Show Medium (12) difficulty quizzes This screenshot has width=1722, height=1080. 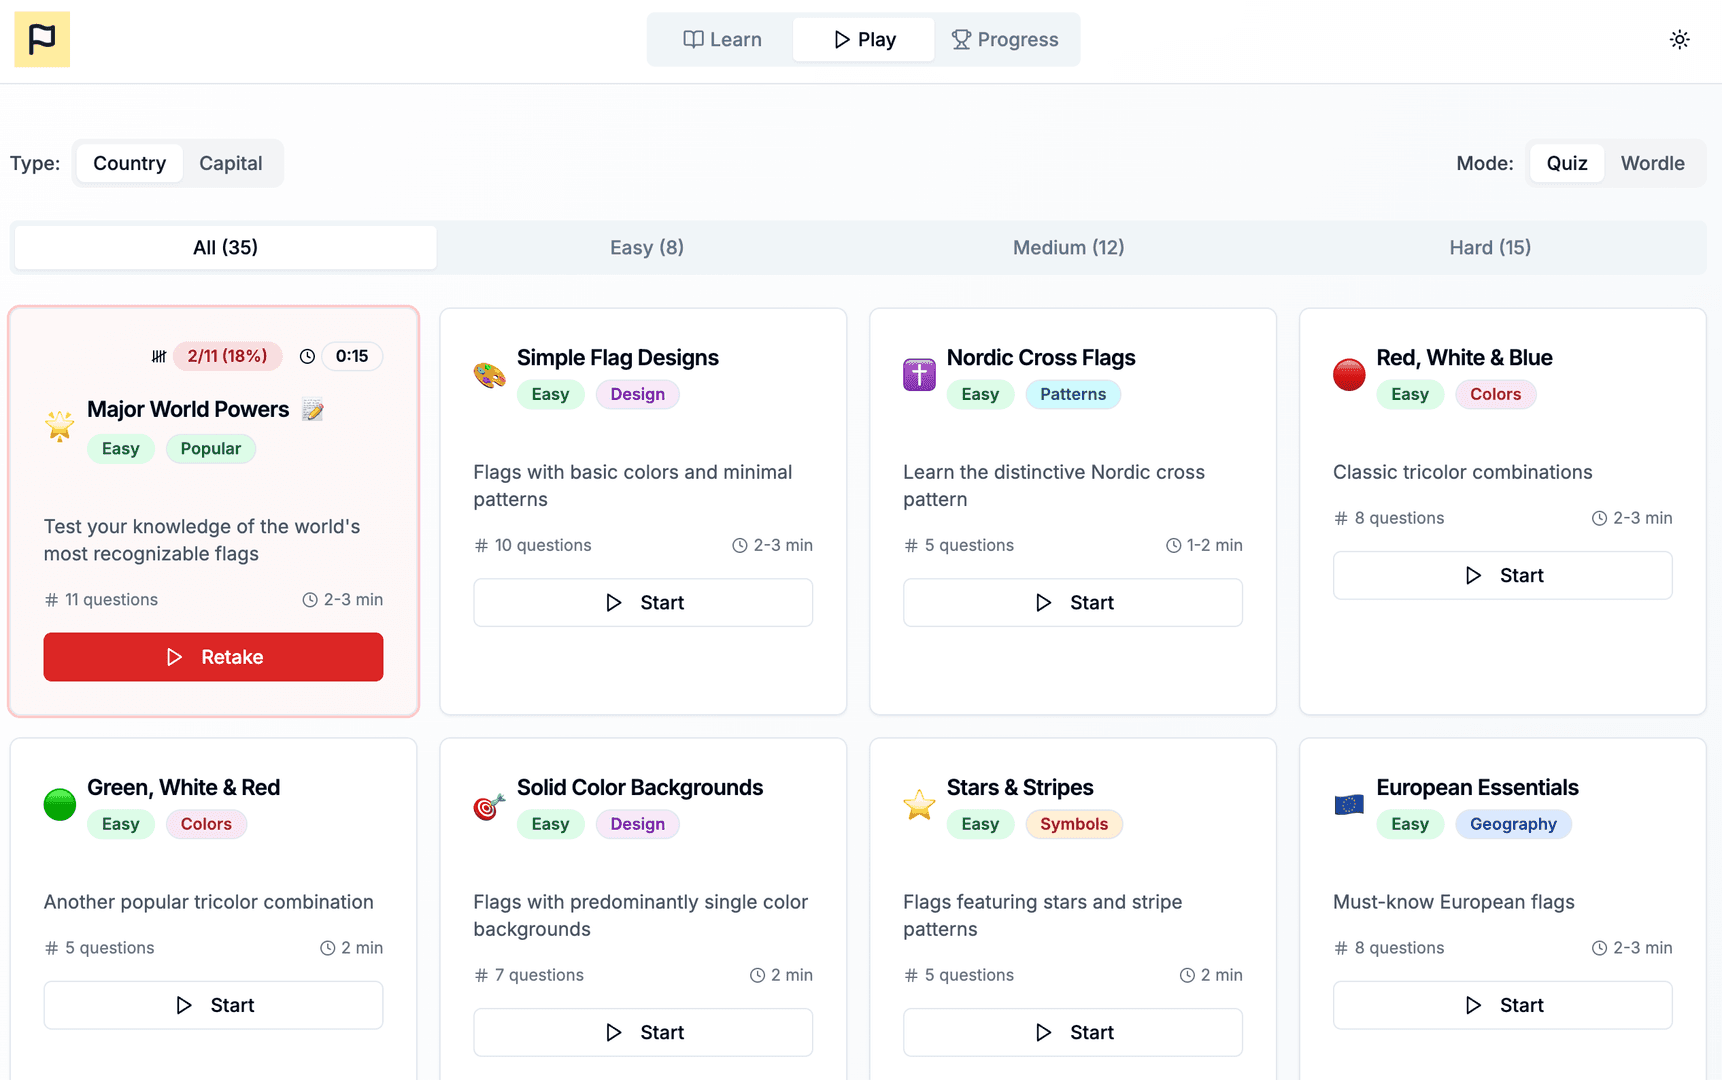point(1068,247)
